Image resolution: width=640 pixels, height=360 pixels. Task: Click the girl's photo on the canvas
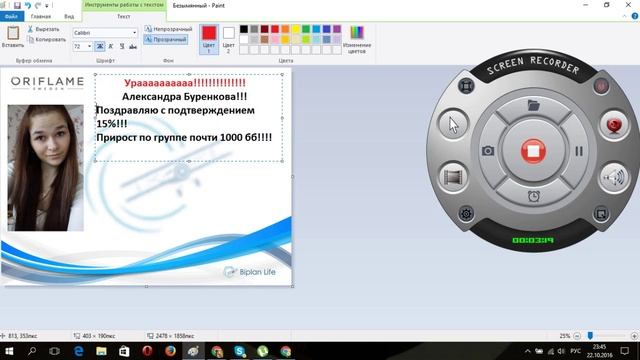45,168
